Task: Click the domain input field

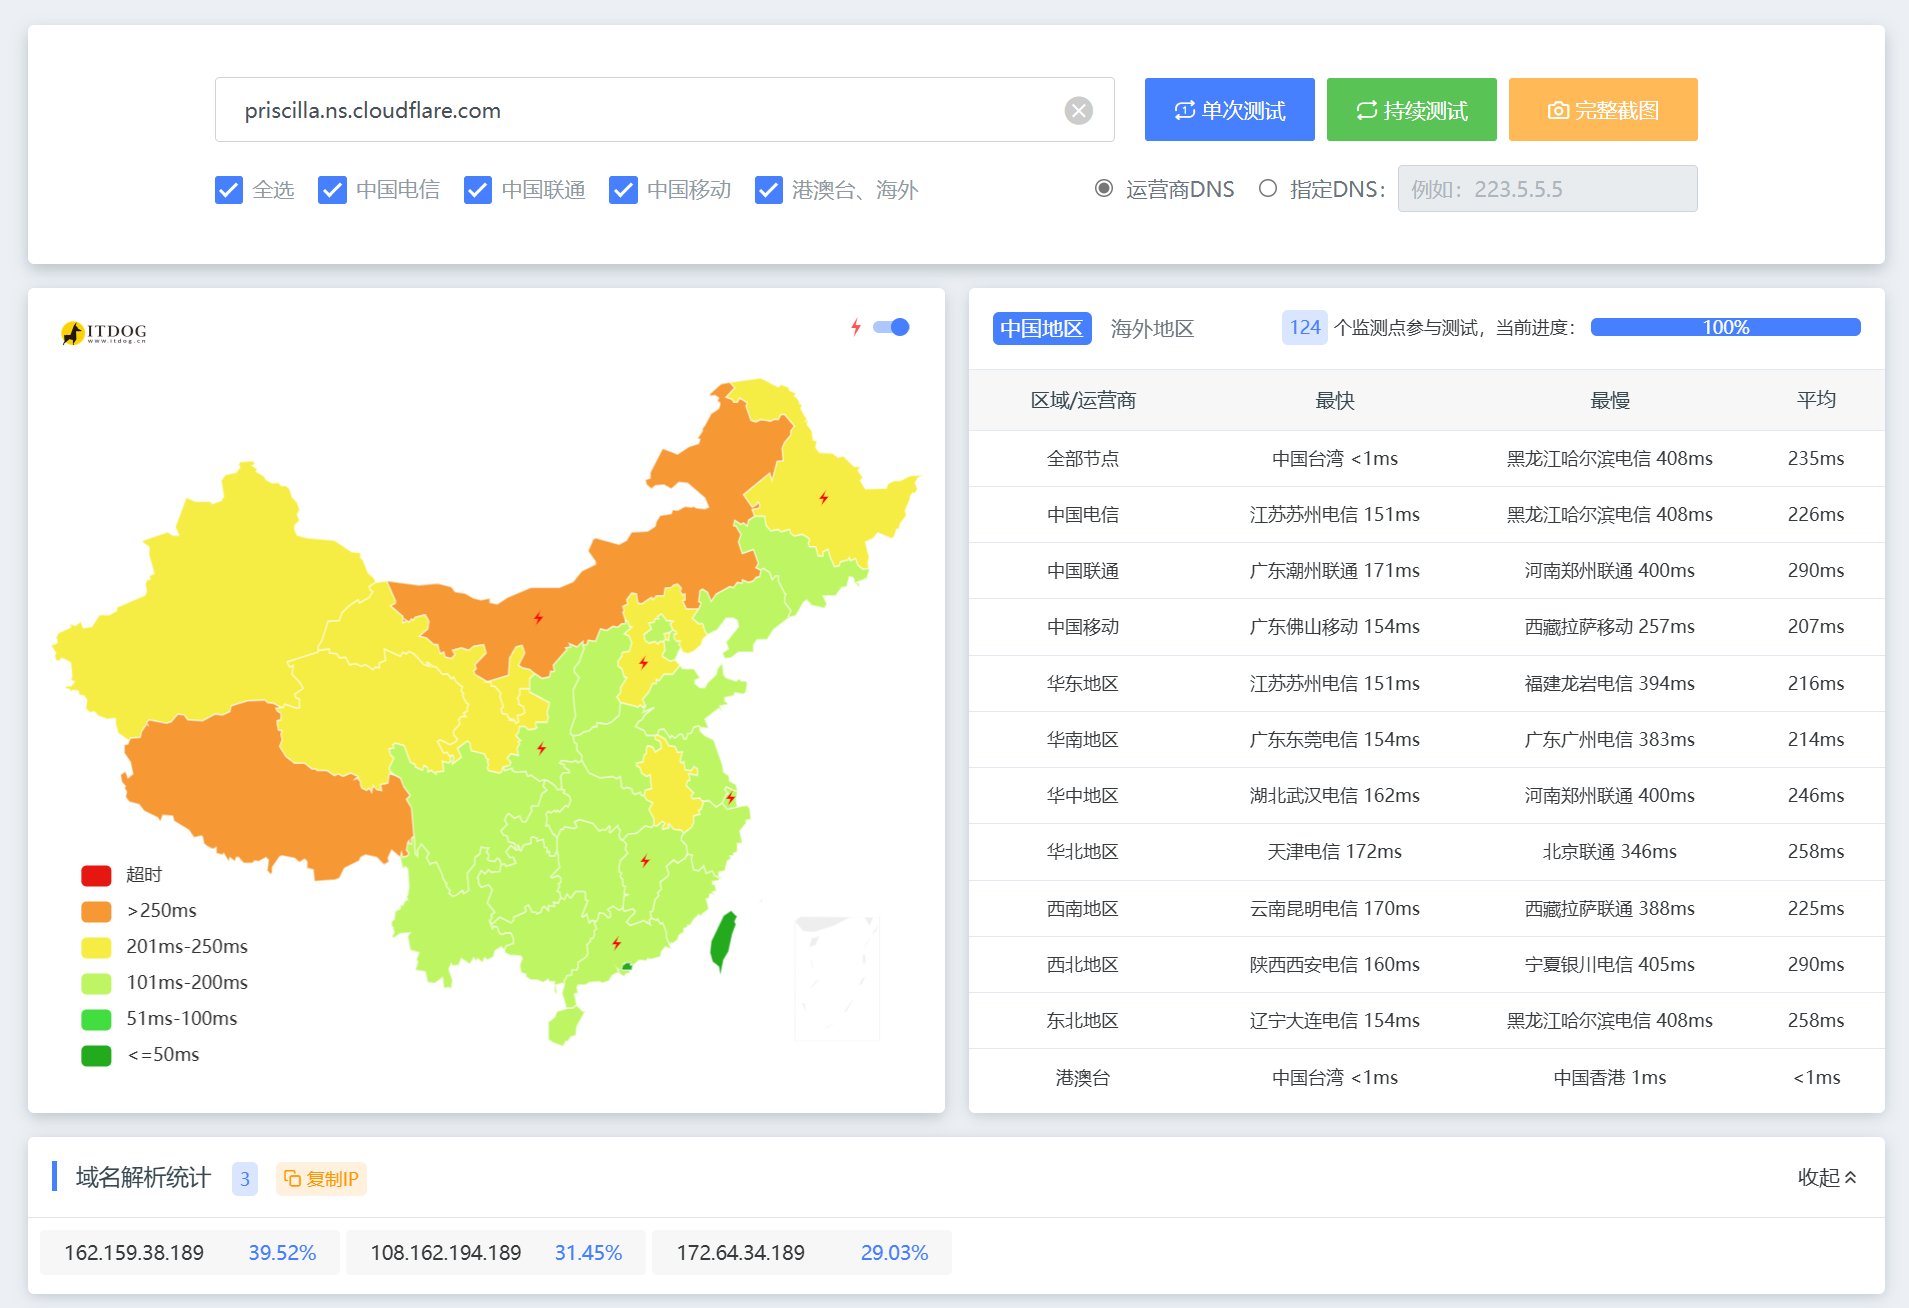Action: tap(665, 110)
